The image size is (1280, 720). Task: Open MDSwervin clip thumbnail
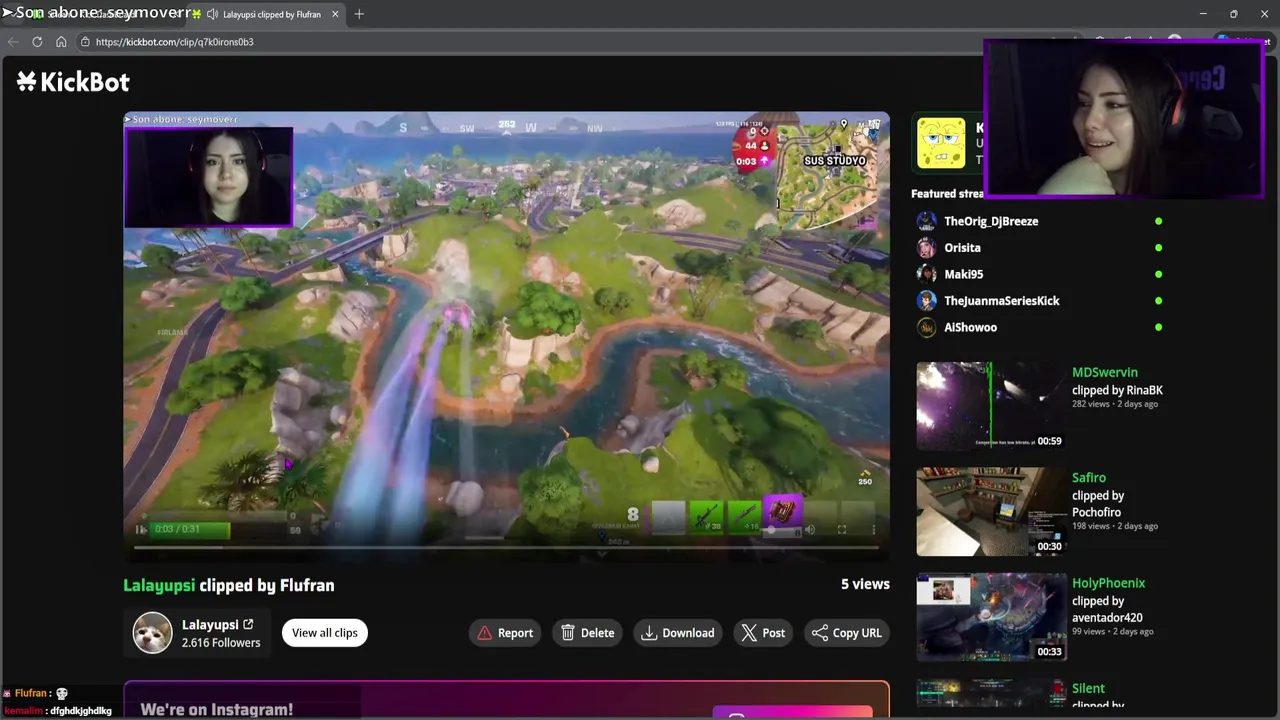(x=991, y=406)
